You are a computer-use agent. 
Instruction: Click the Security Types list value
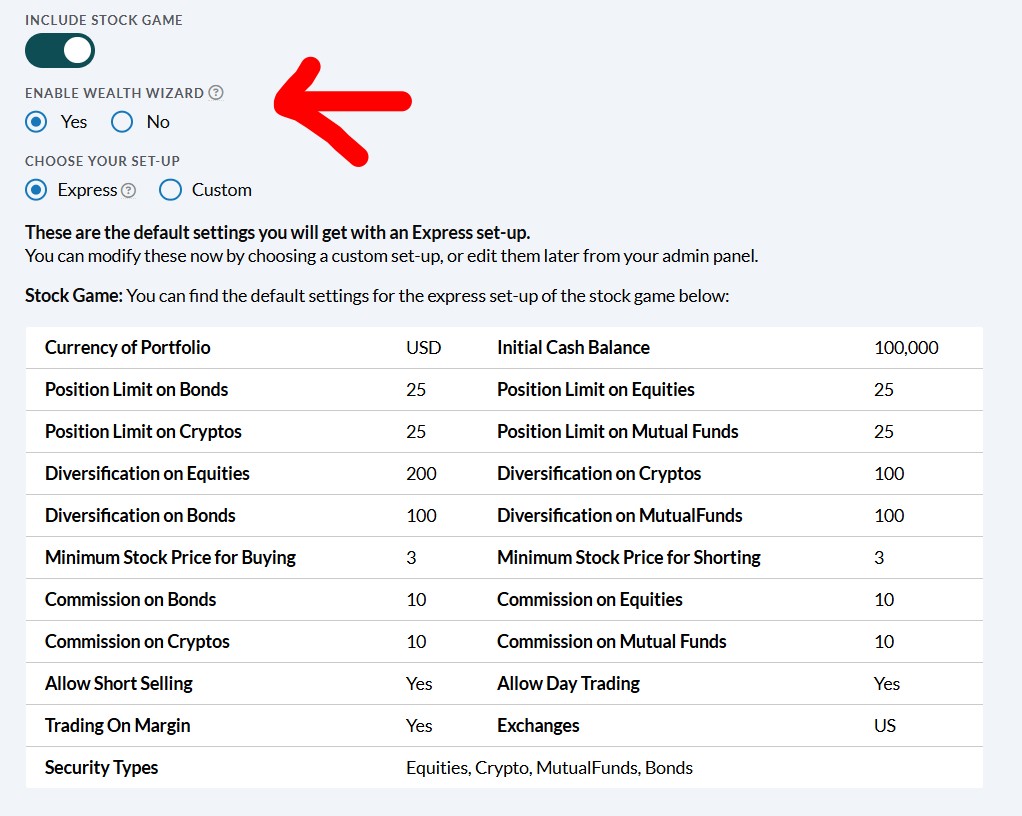pyautogui.click(x=549, y=768)
